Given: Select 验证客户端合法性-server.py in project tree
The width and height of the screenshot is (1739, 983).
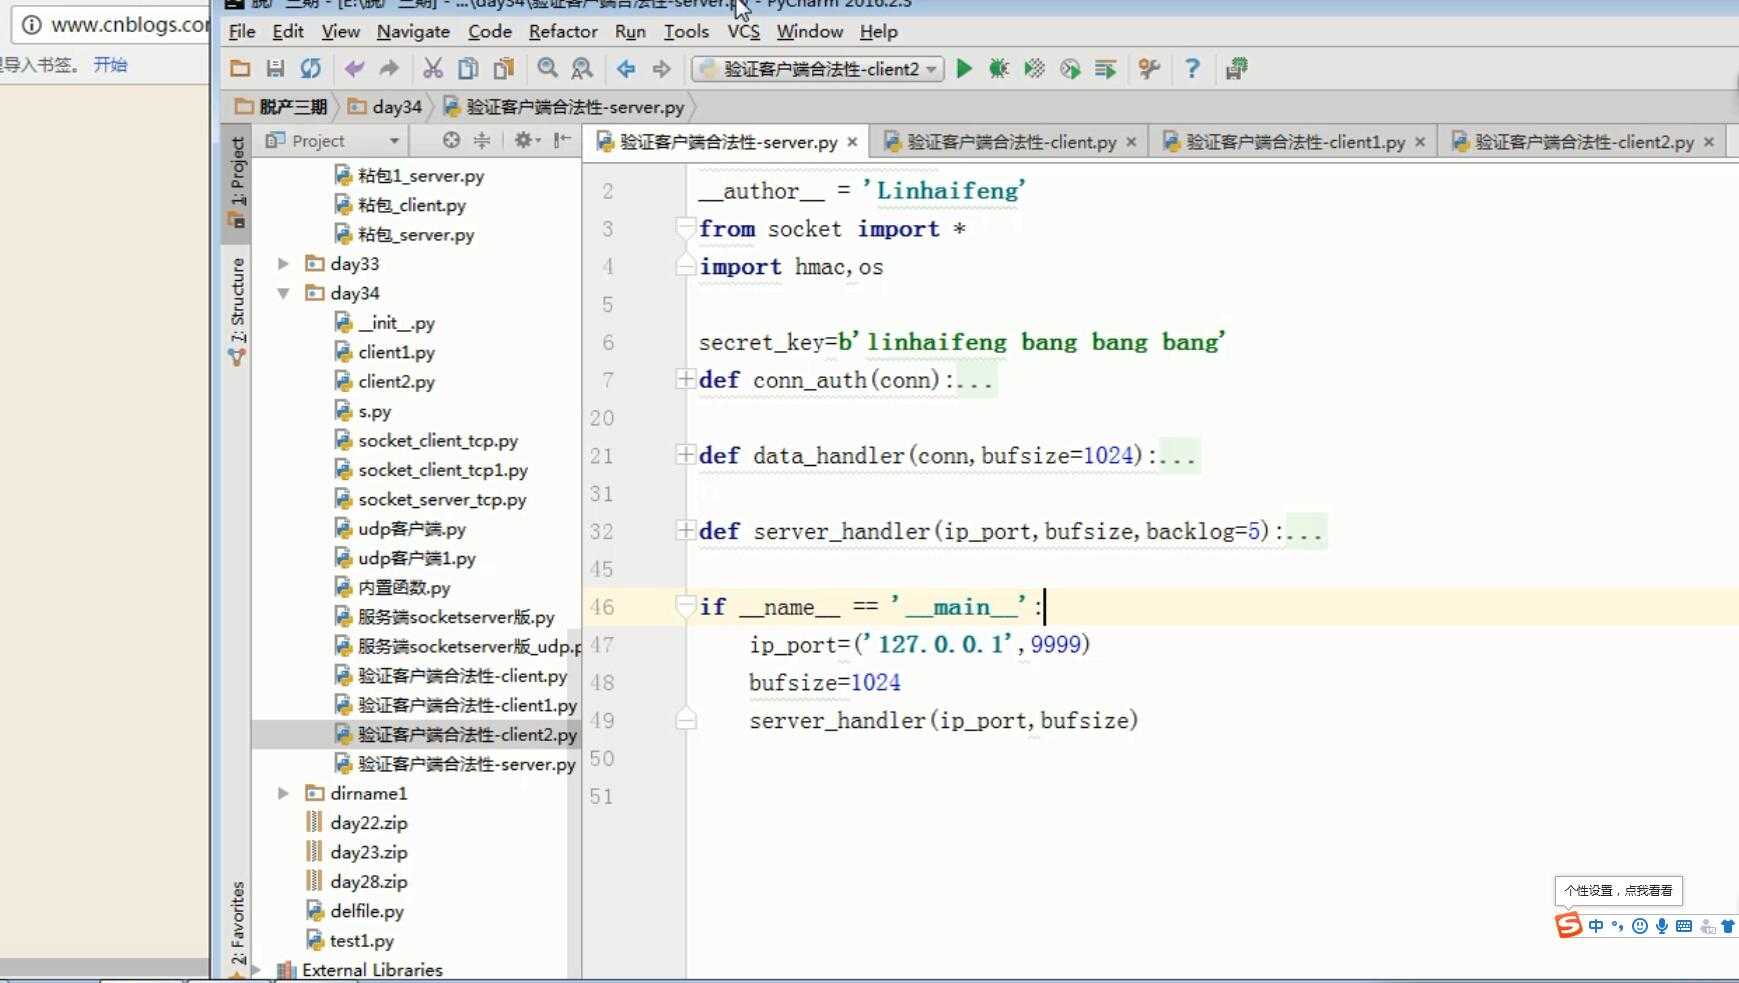Looking at the screenshot, I should pos(466,764).
